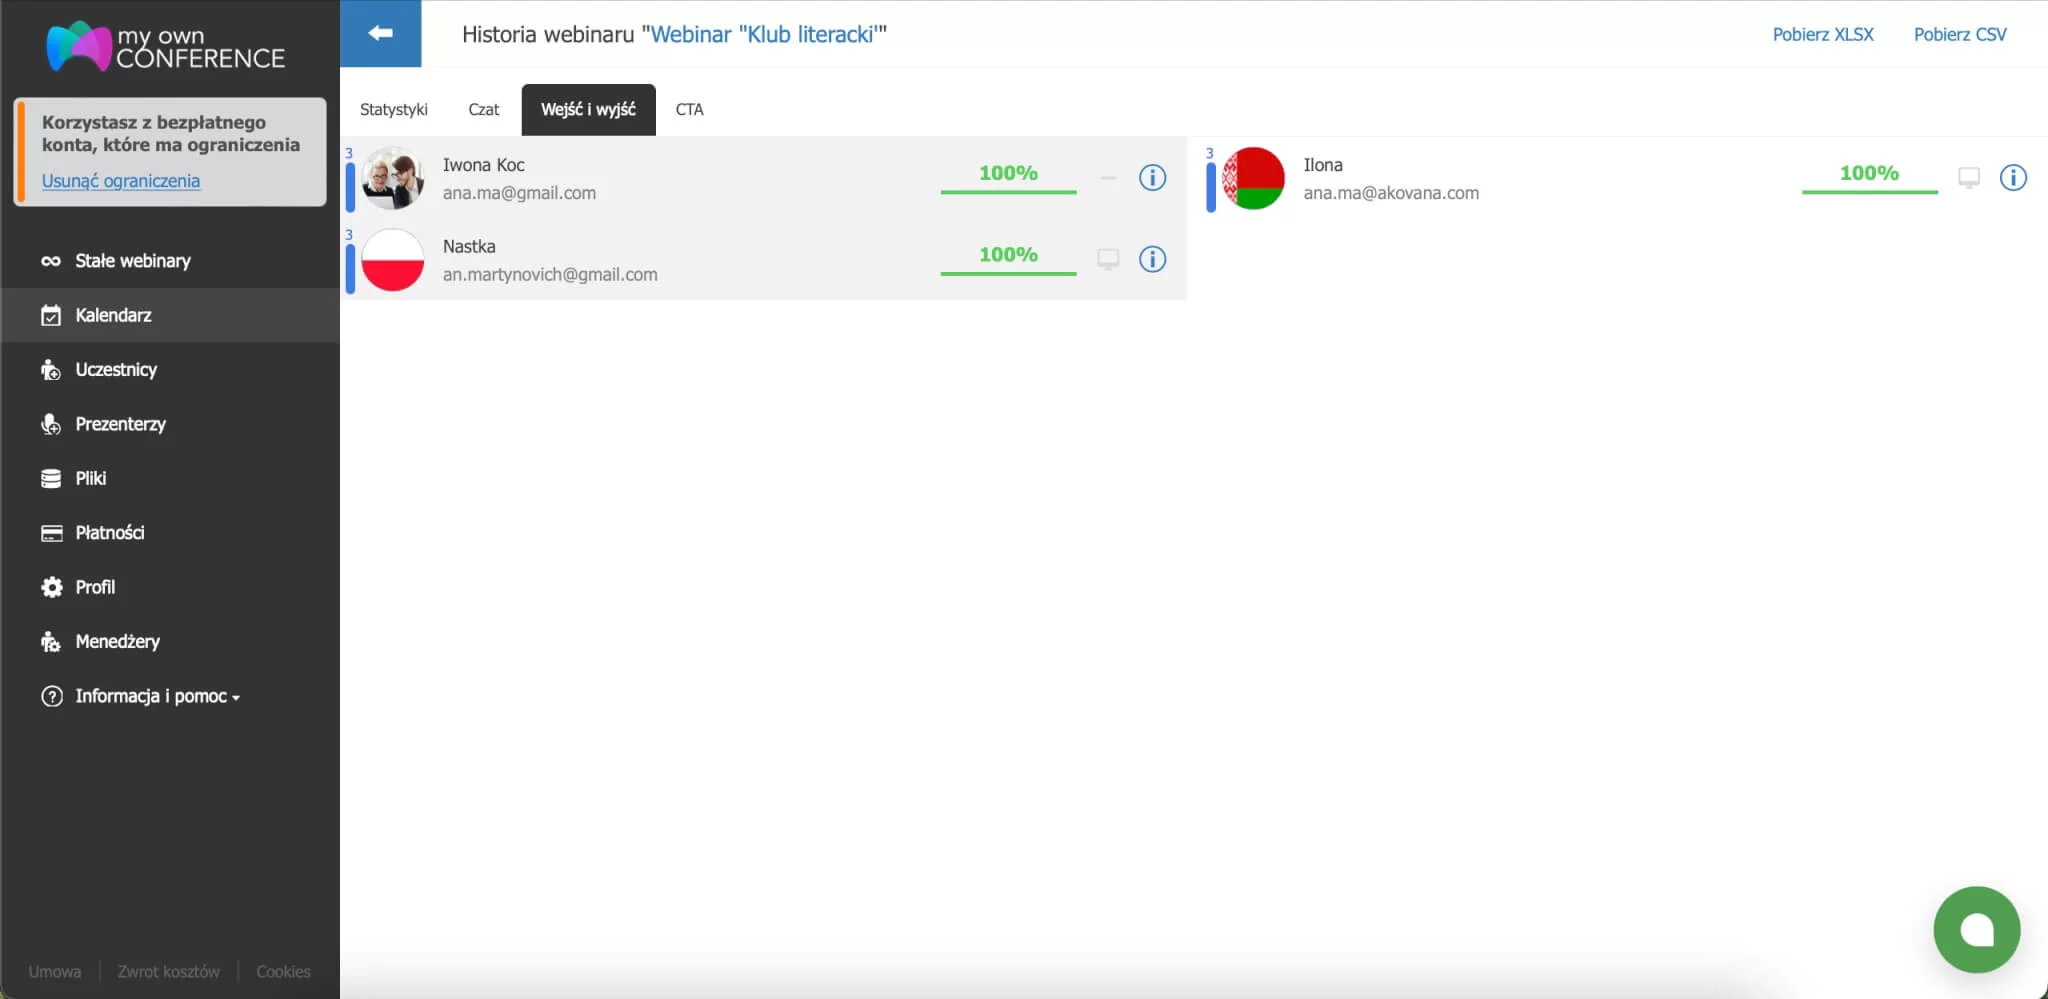This screenshot has height=999, width=2048.
Task: Click the Pobierz XLSX link
Action: click(x=1823, y=33)
